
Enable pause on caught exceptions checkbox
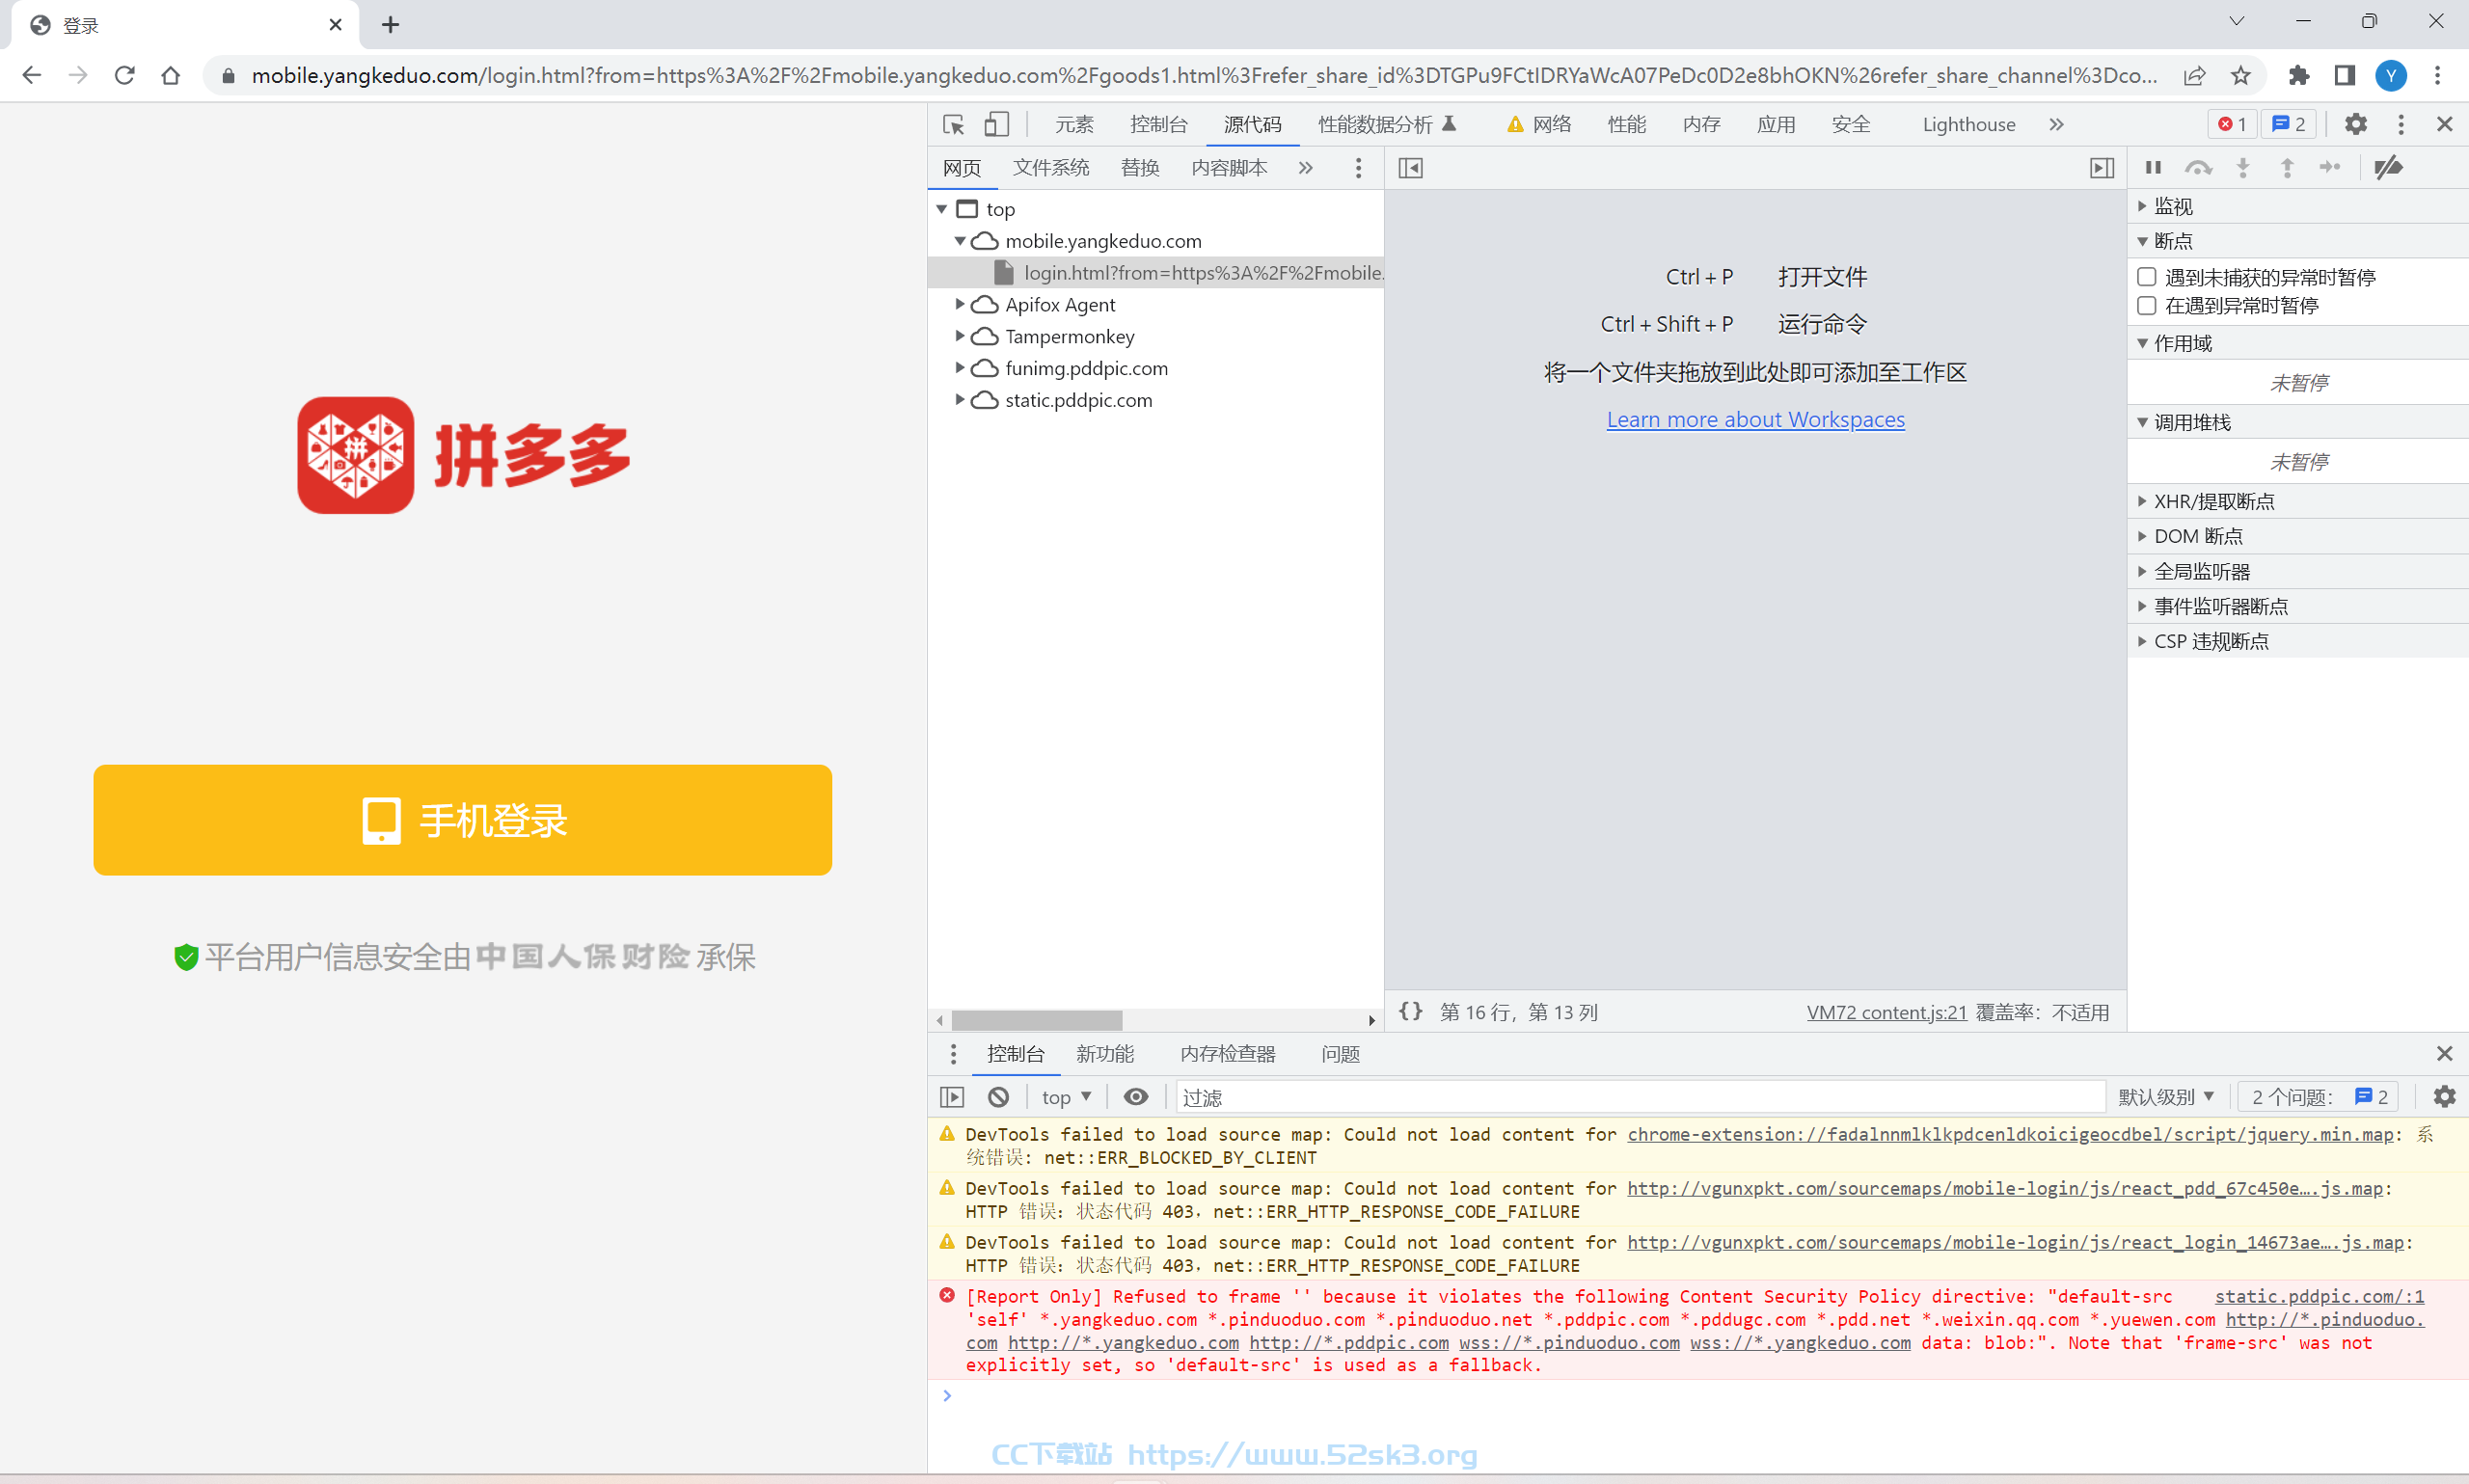click(x=2146, y=305)
